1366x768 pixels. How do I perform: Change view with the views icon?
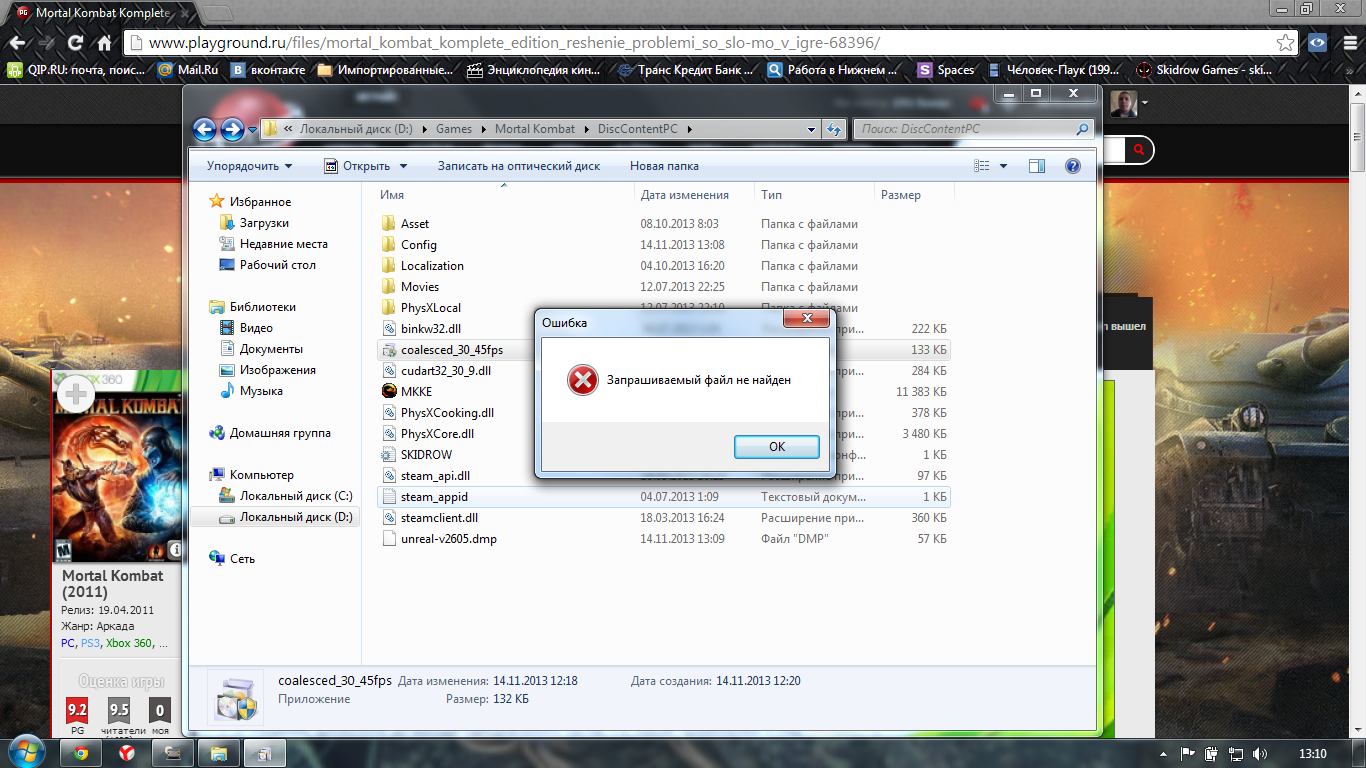click(x=982, y=166)
